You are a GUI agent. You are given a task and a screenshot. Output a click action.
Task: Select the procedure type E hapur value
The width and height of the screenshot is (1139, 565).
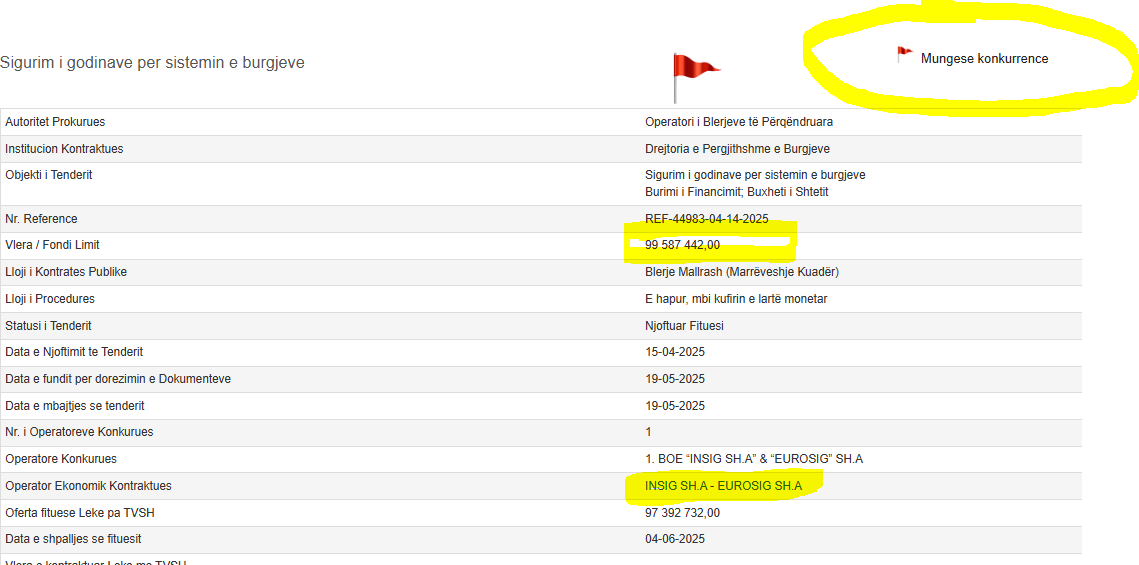(x=735, y=299)
